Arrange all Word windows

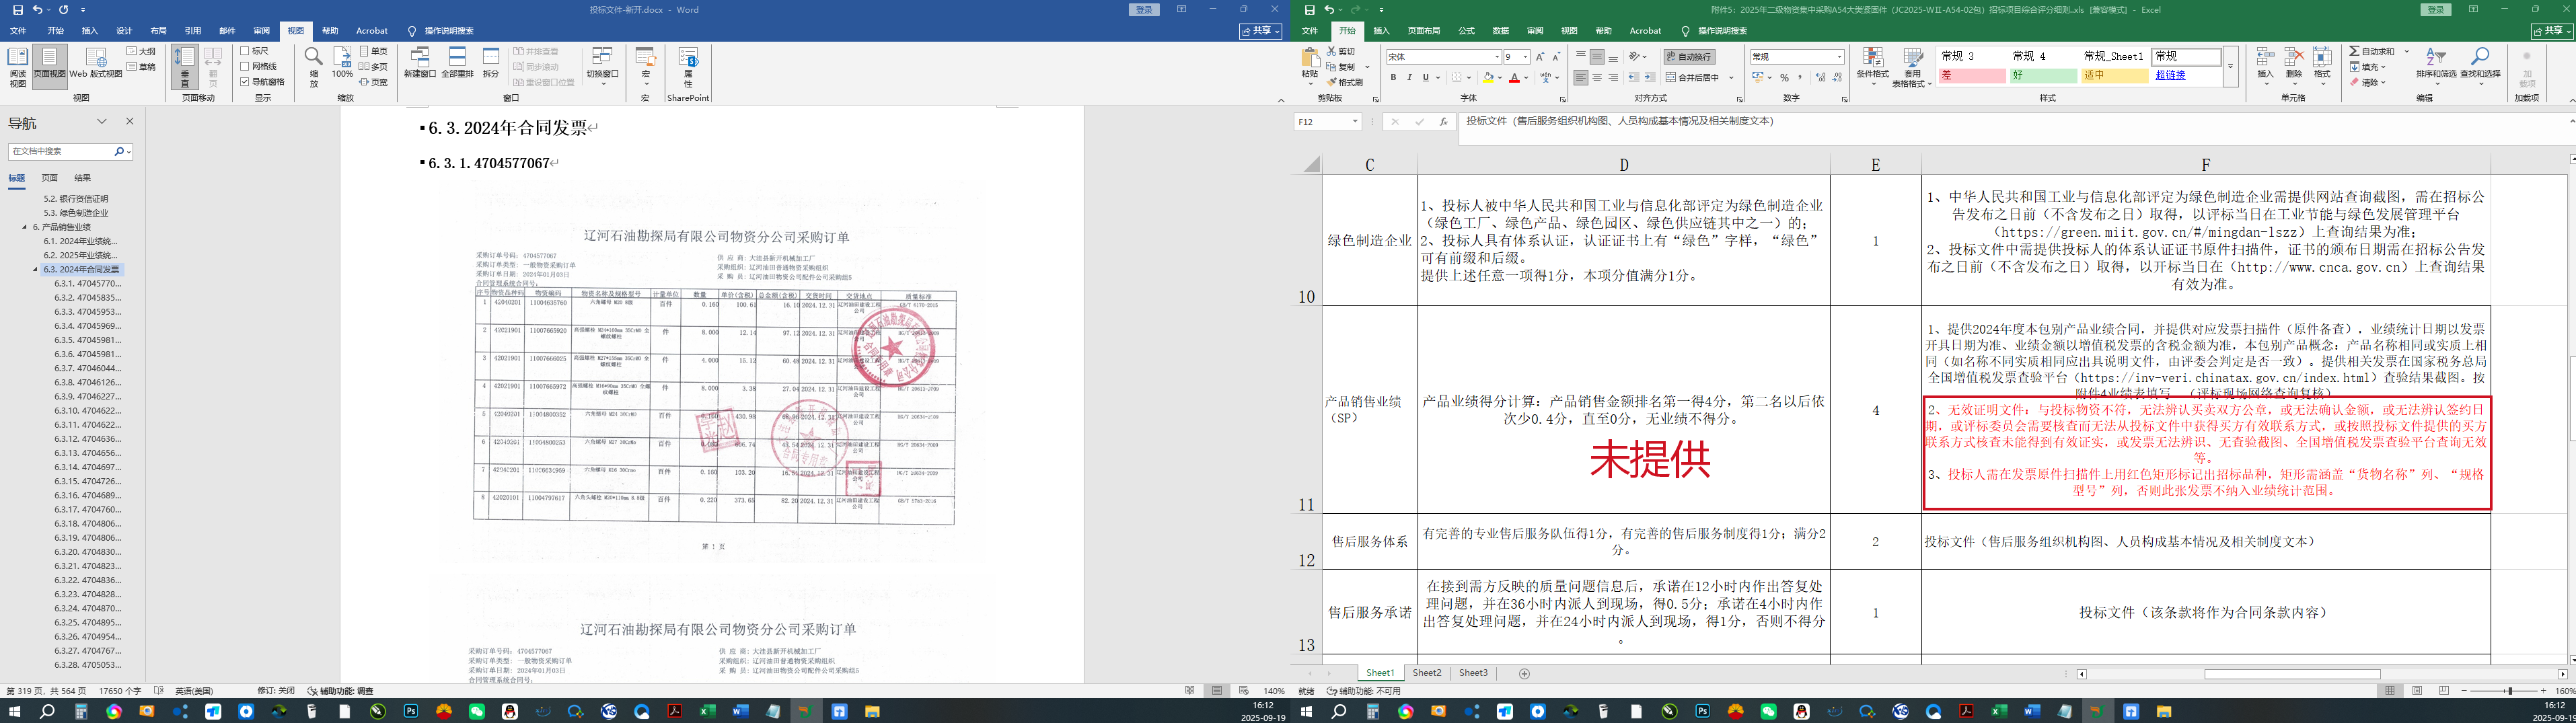457,63
